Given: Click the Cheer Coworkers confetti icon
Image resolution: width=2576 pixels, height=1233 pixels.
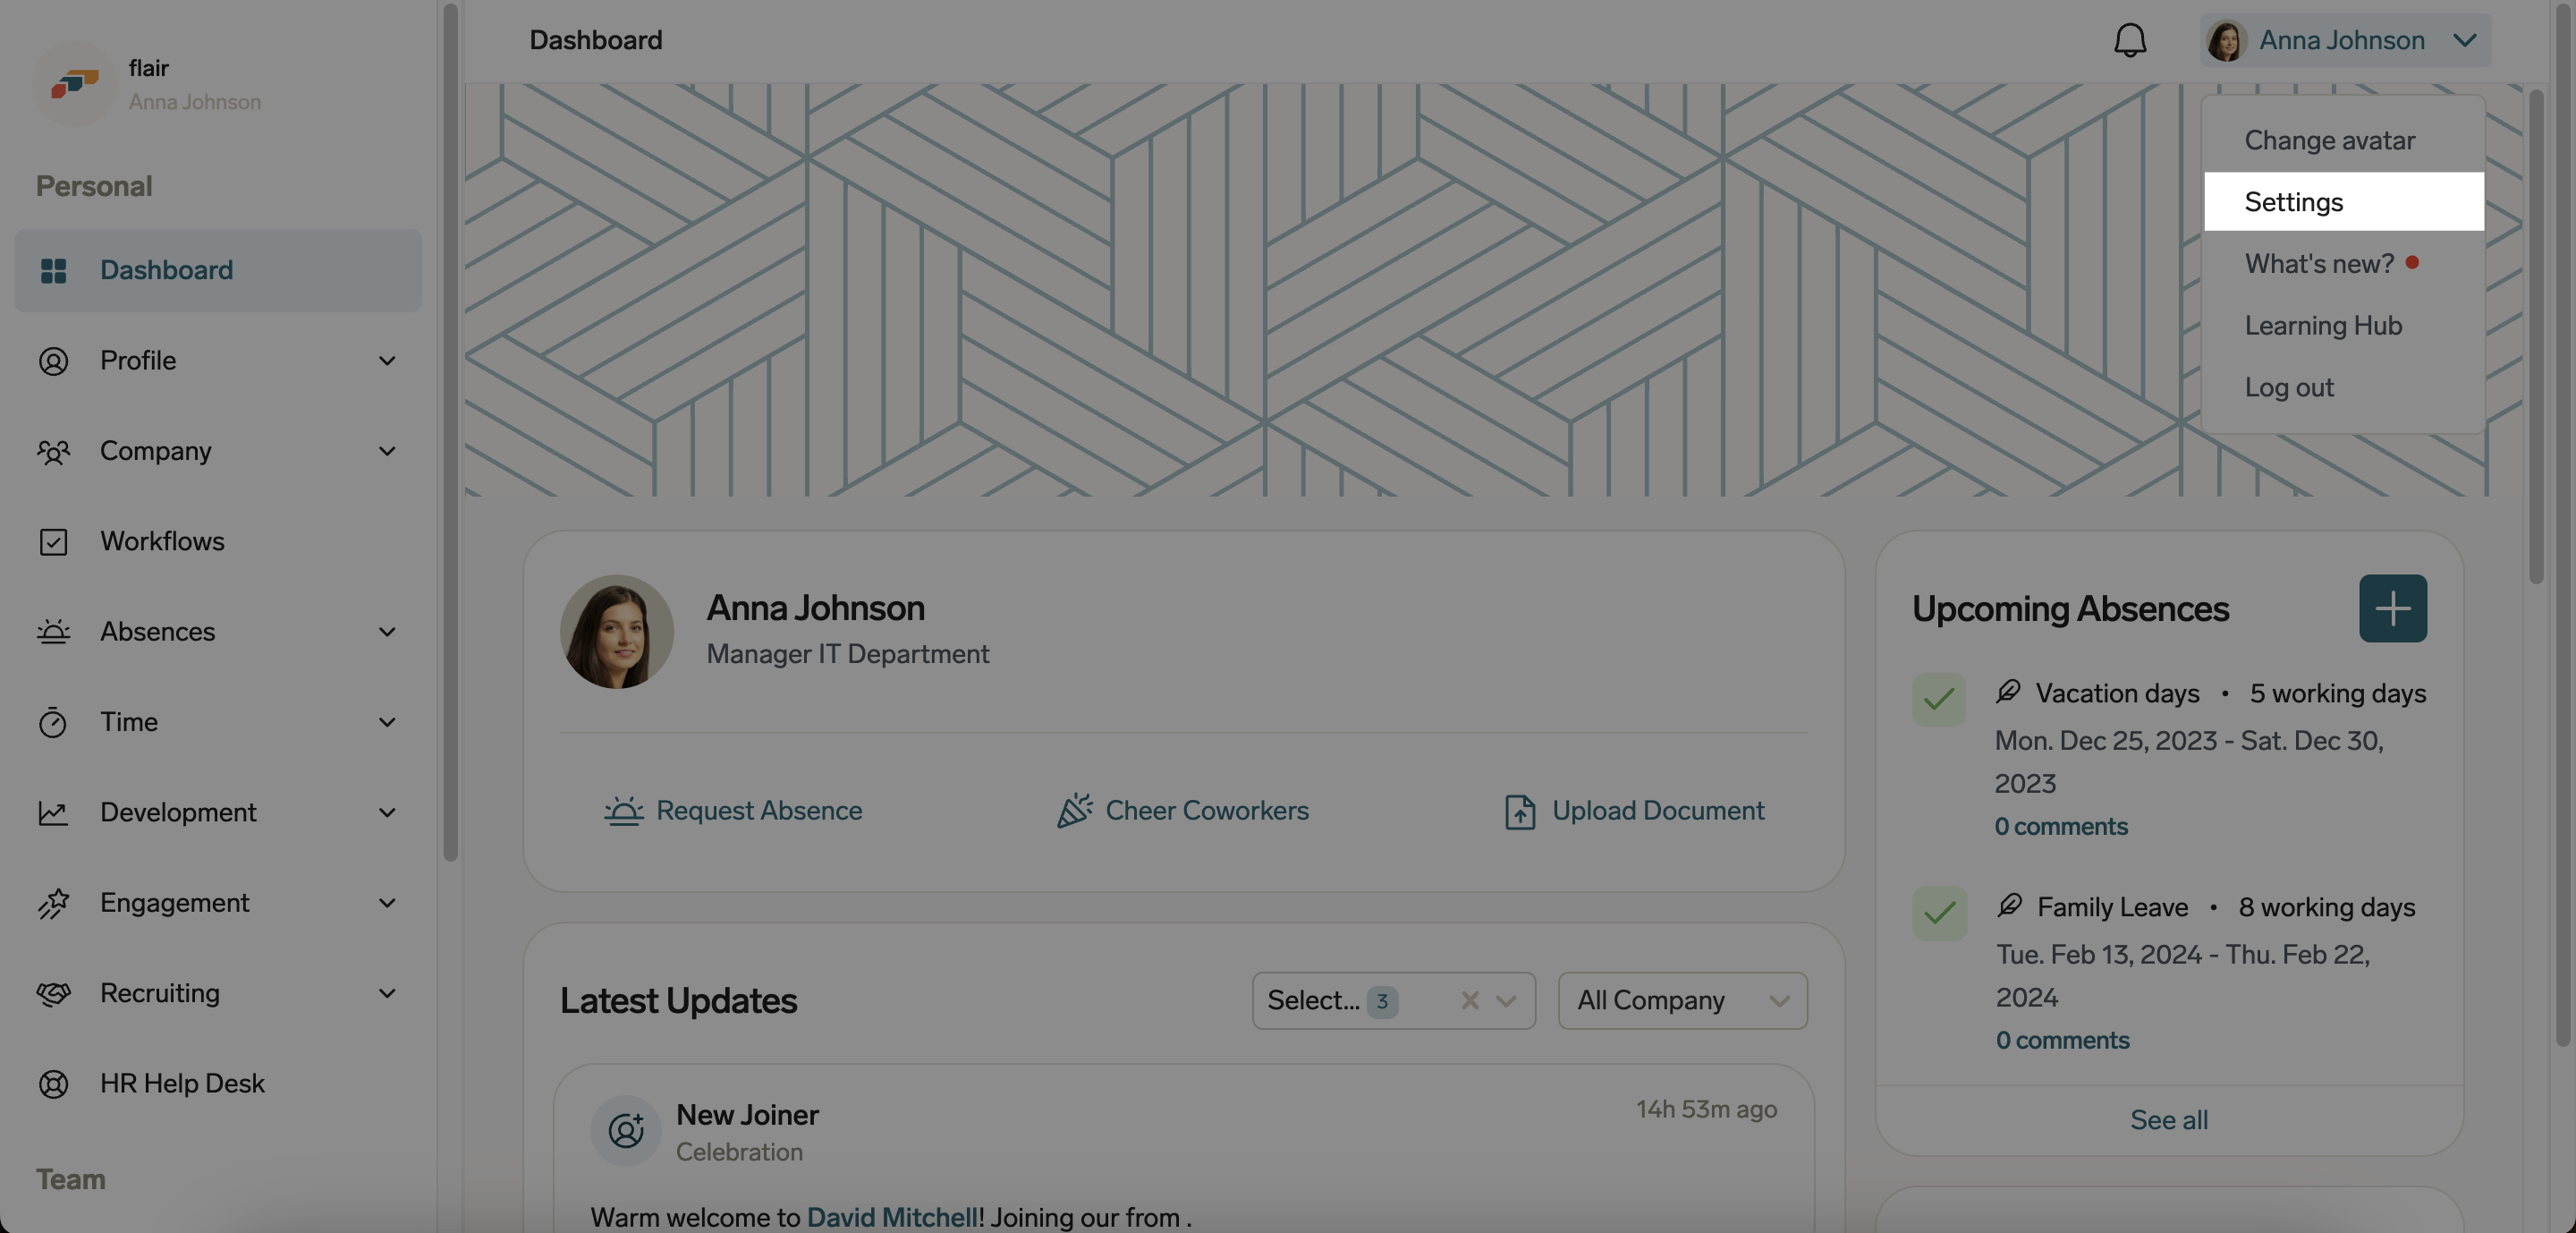Looking at the screenshot, I should 1072,811.
